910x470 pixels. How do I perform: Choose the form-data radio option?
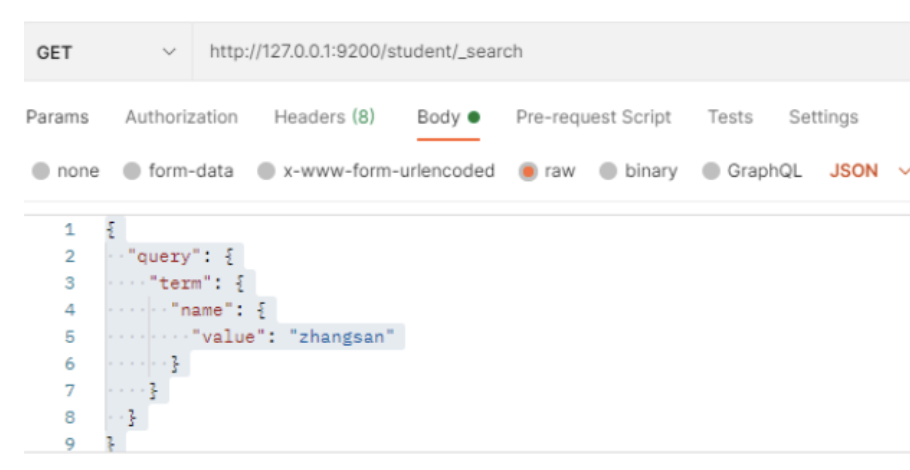point(132,171)
